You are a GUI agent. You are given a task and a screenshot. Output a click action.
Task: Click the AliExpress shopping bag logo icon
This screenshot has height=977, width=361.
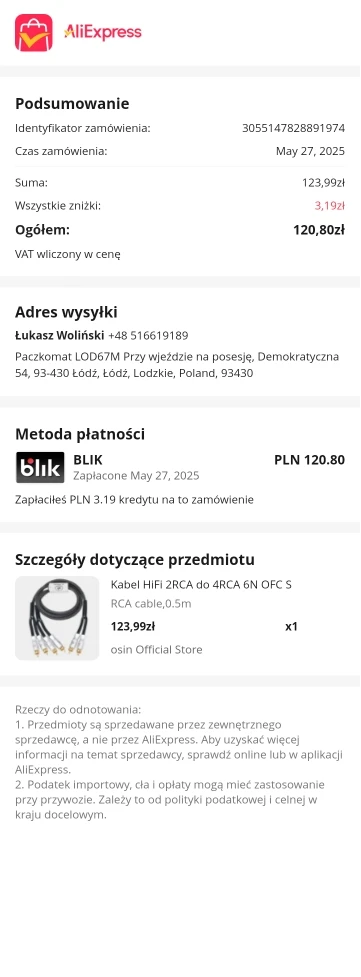34,32
